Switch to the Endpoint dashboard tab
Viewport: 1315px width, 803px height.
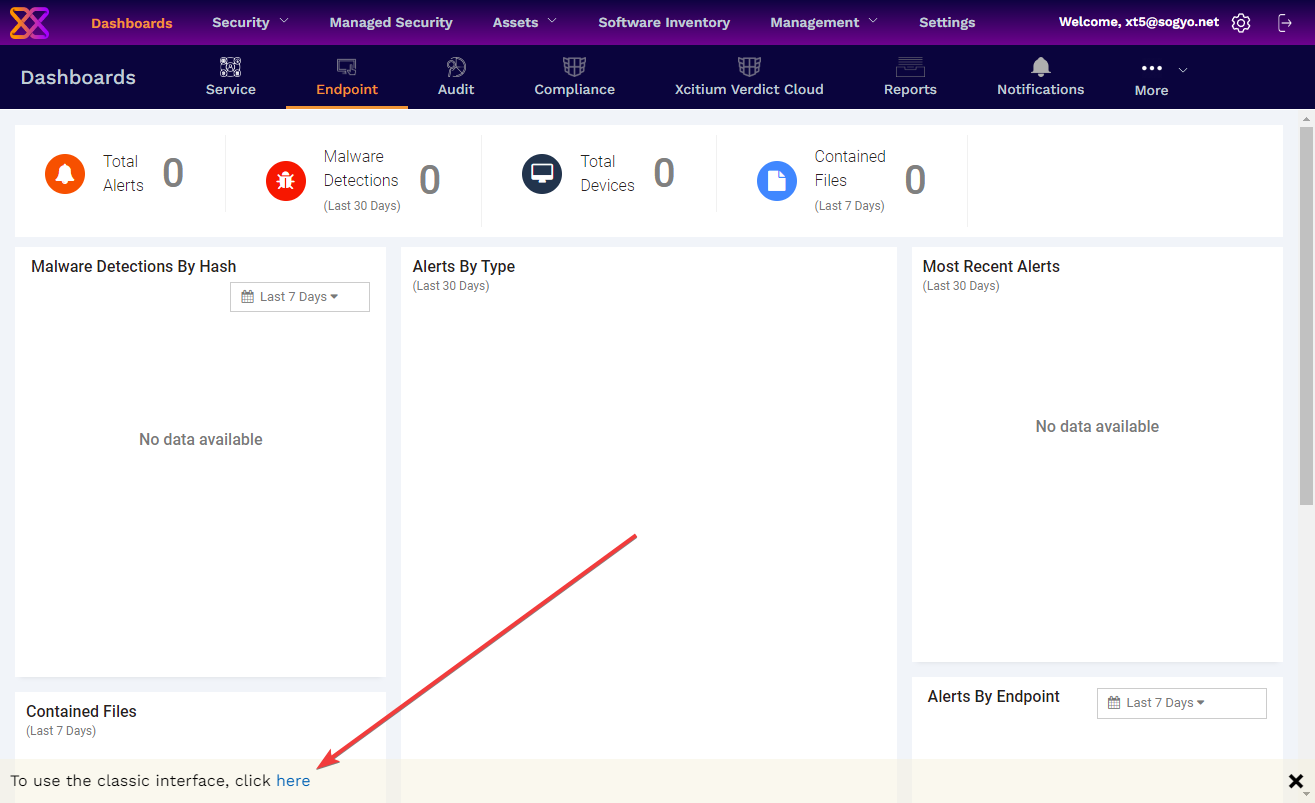347,77
